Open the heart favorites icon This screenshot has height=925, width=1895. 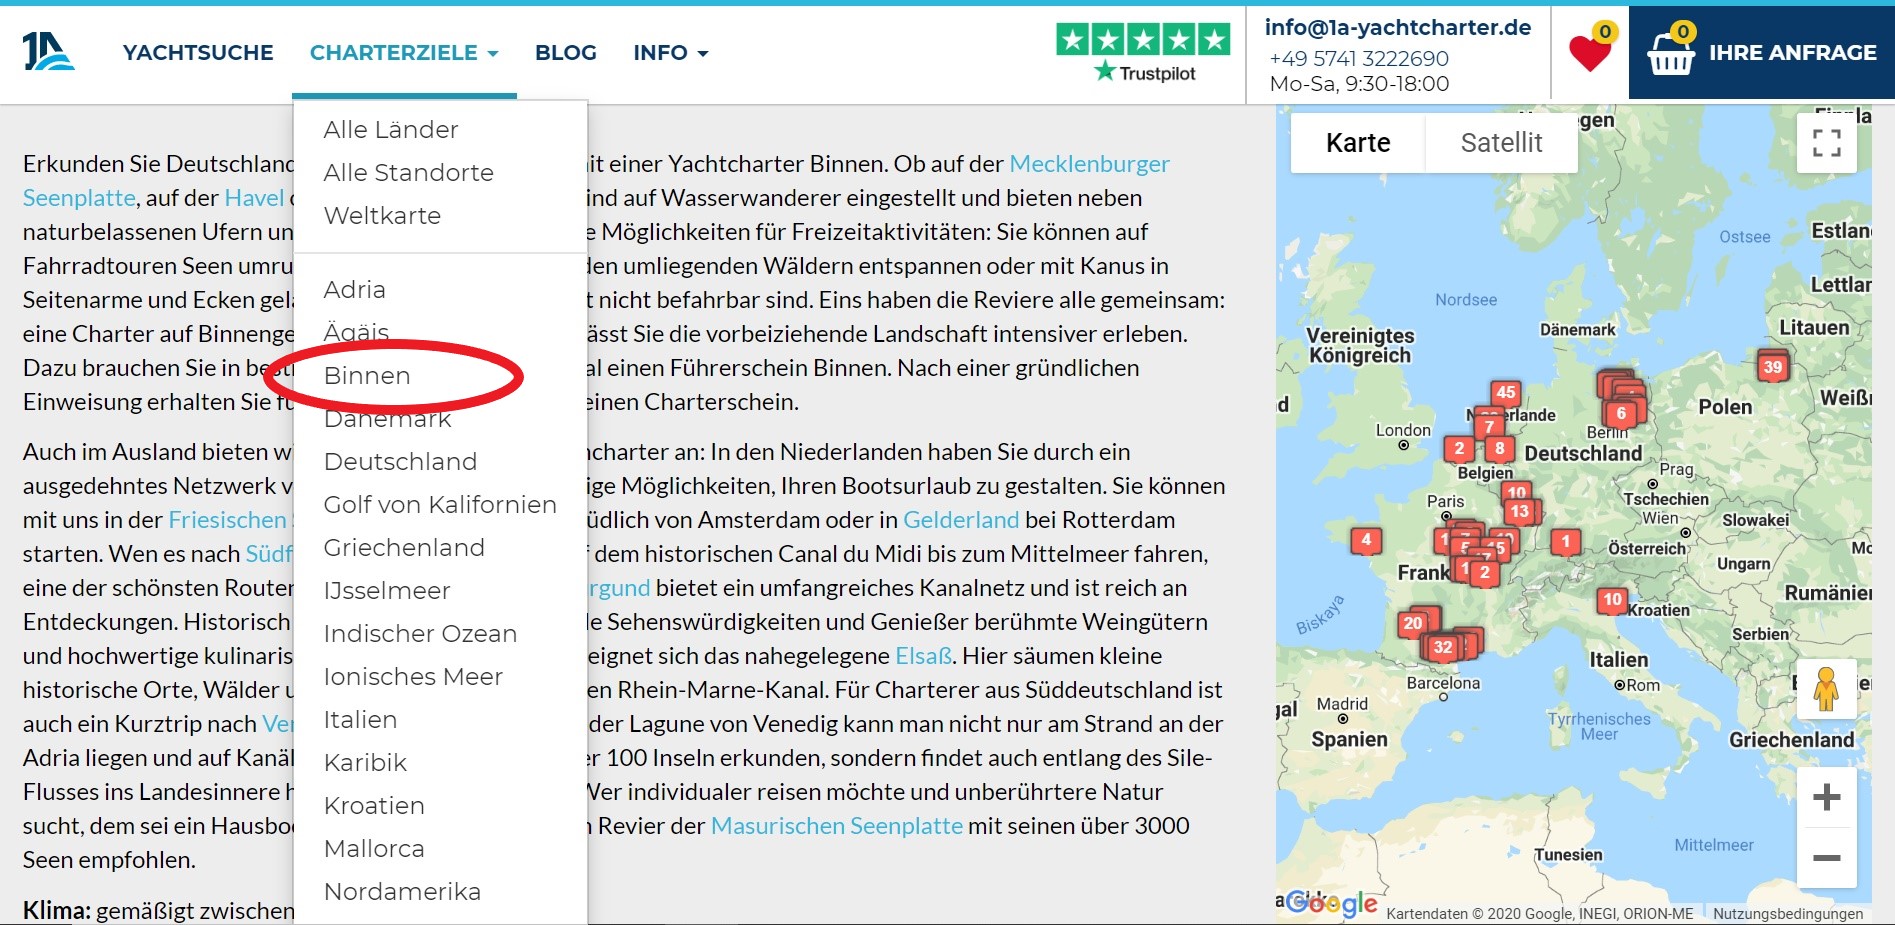click(1589, 52)
